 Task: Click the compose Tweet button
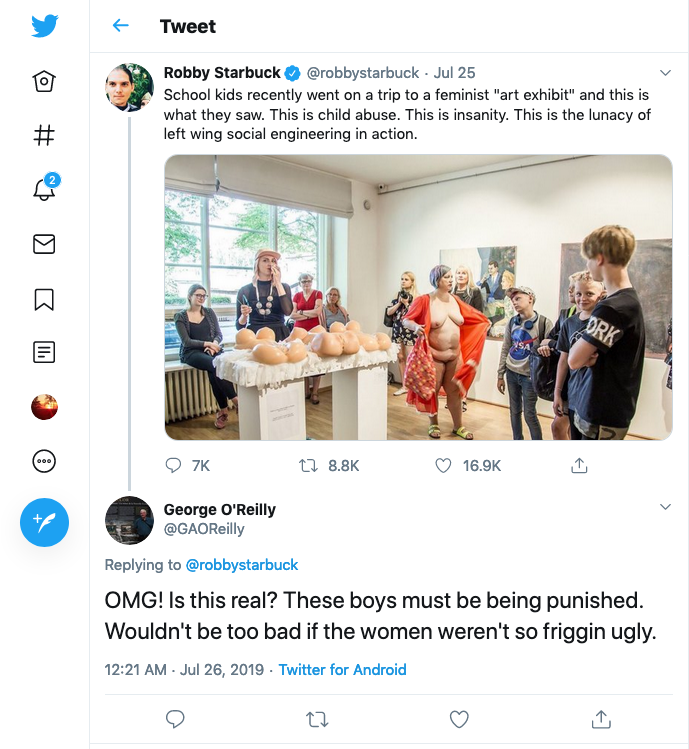pos(44,522)
